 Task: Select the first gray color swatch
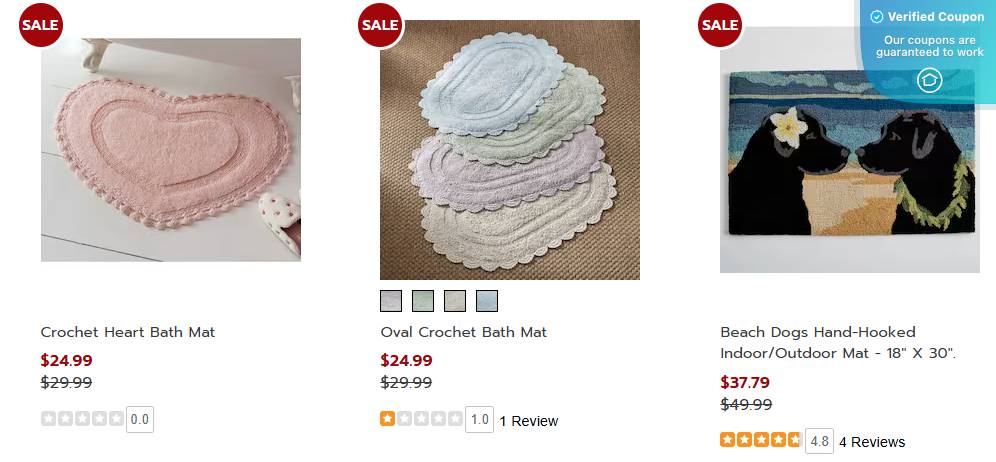(391, 301)
